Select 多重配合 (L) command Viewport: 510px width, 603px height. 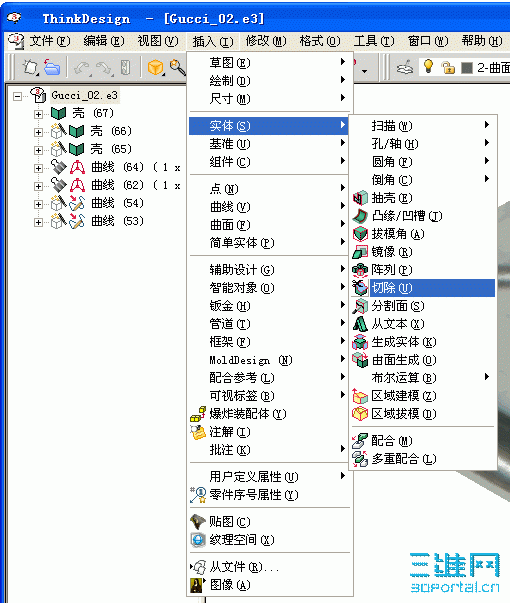(x=423, y=459)
